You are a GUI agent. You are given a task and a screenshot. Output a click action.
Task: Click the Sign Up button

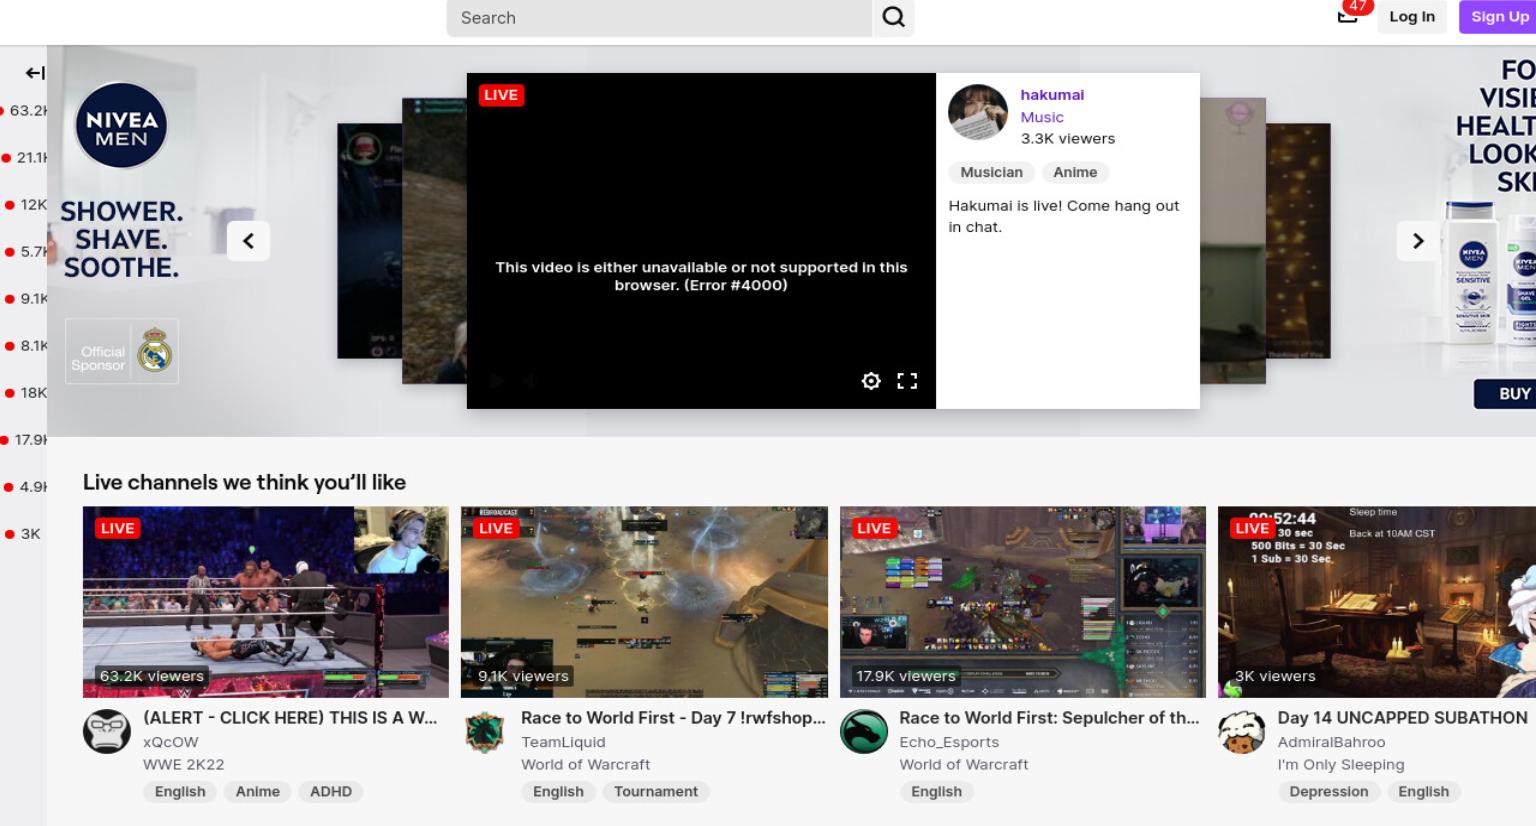coord(1499,17)
